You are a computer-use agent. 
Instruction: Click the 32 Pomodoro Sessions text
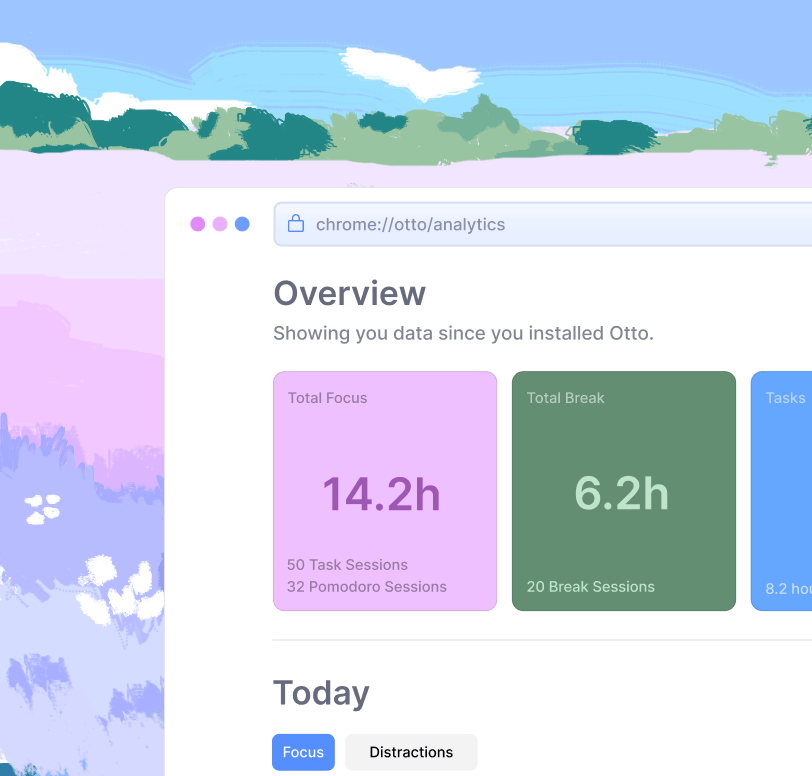coord(366,587)
